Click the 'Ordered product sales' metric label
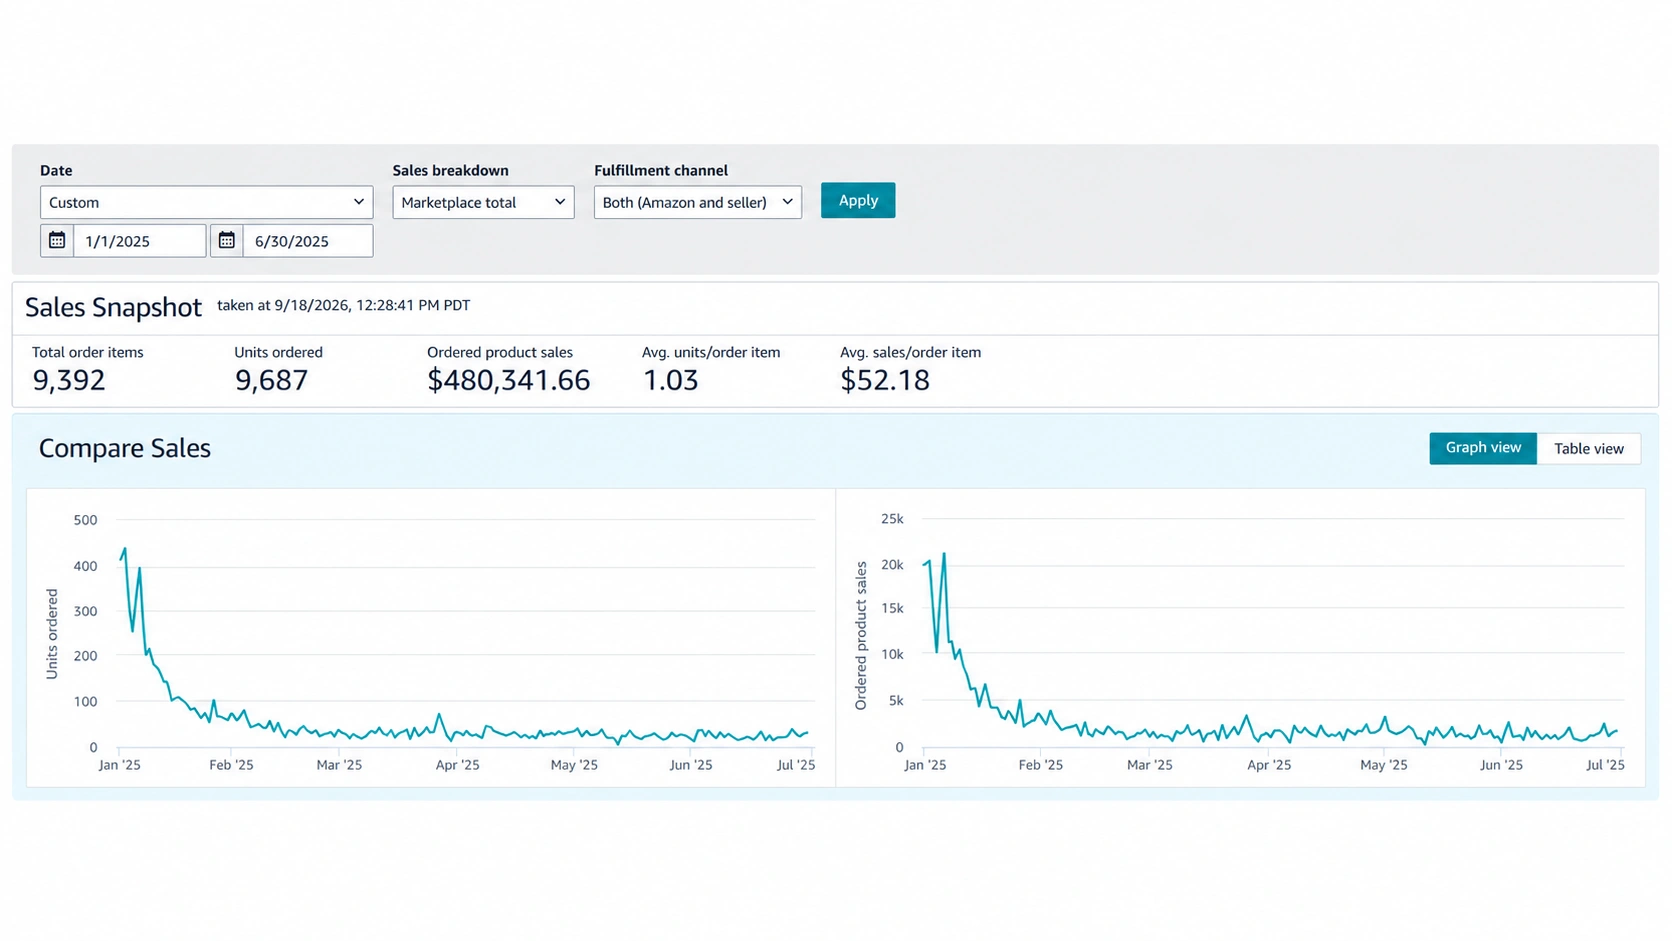 (x=500, y=352)
